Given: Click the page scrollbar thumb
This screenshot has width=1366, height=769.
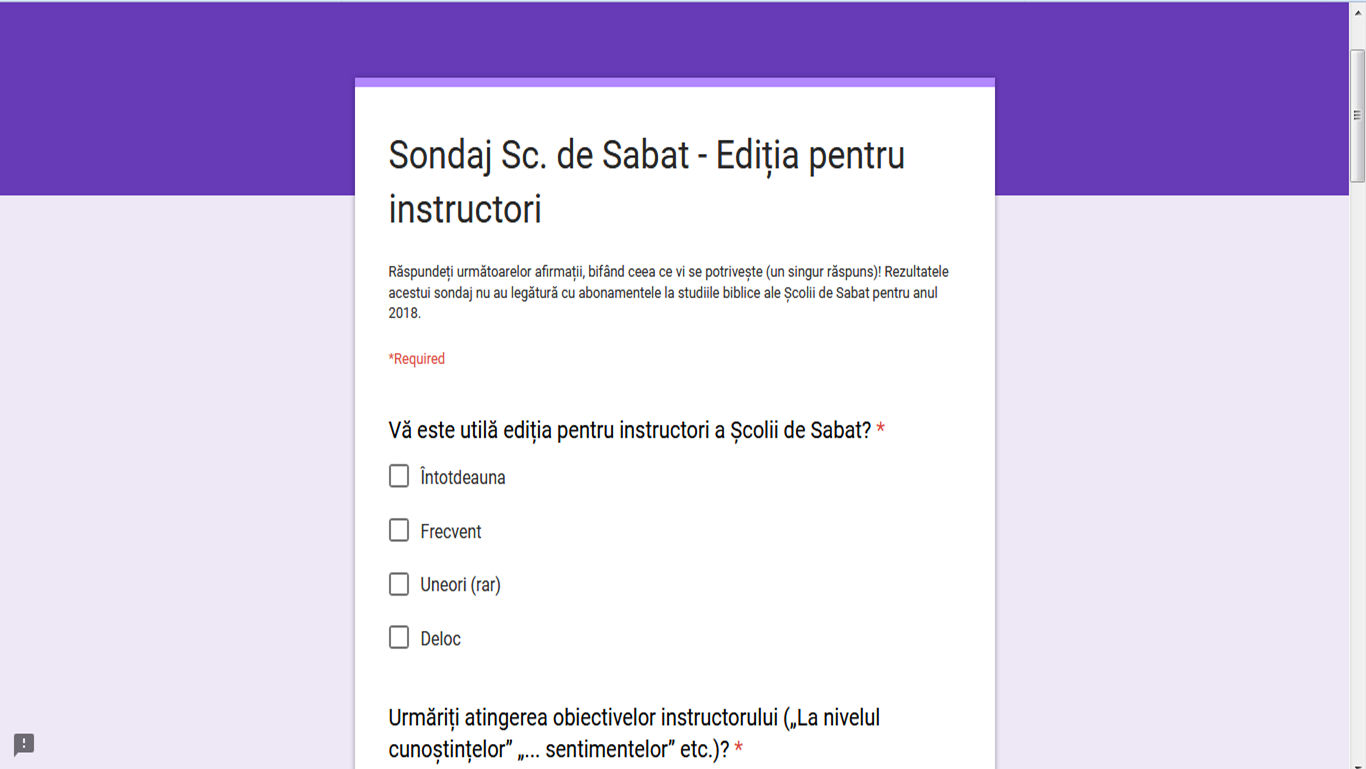Looking at the screenshot, I should pos(1357,115).
